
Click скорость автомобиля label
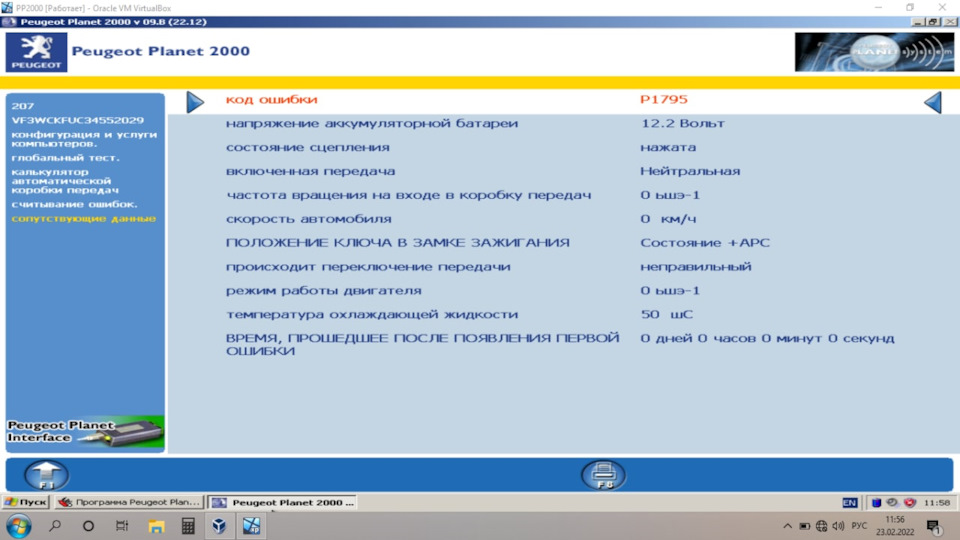click(308, 219)
